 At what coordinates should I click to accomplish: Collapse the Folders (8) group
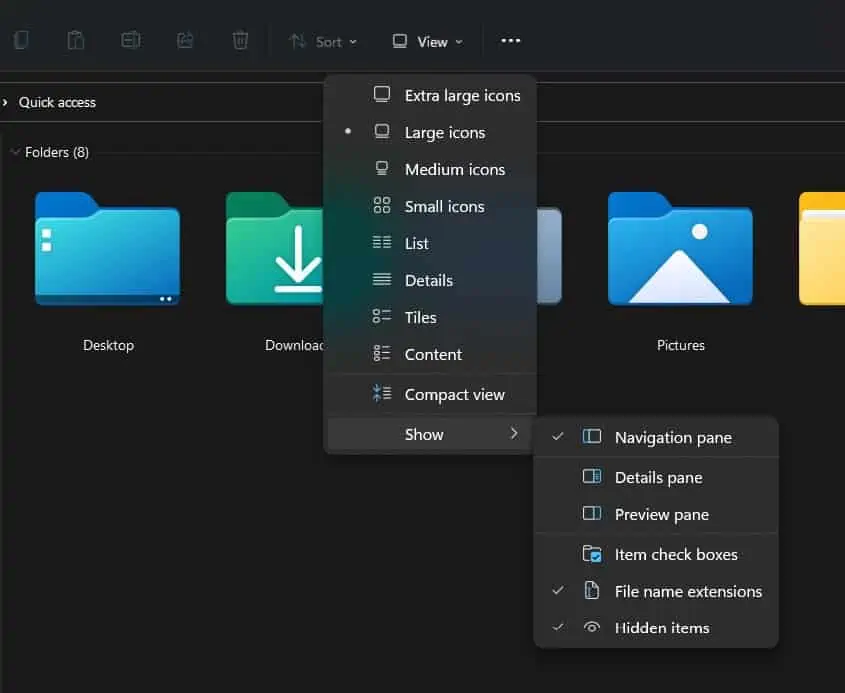(15, 152)
